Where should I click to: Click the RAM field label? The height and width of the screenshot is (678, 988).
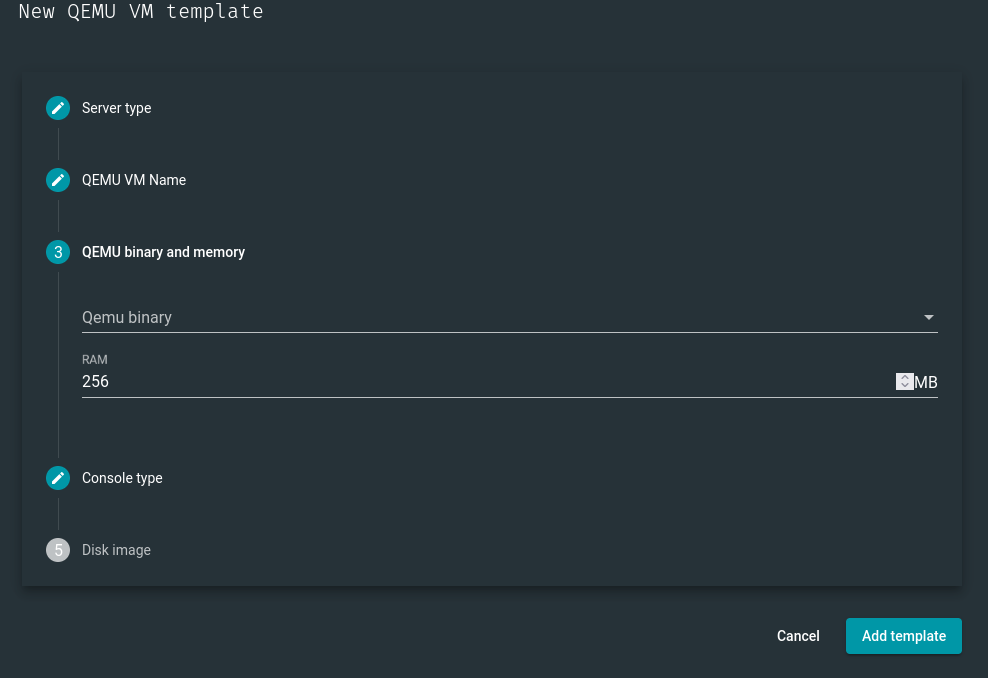click(x=95, y=360)
